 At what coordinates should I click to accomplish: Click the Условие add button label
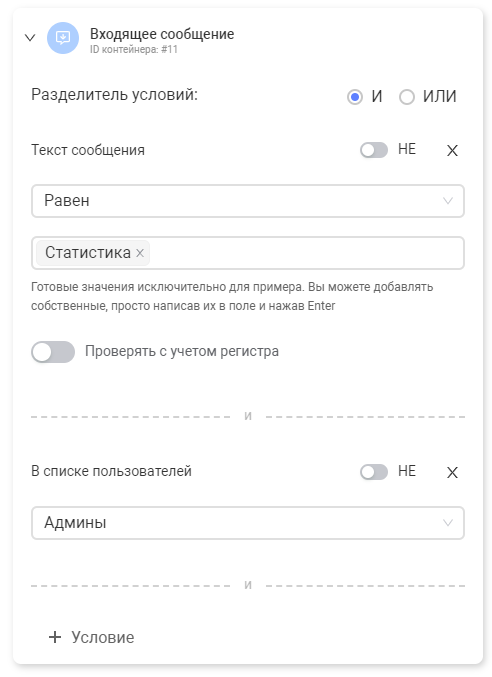coord(103,637)
